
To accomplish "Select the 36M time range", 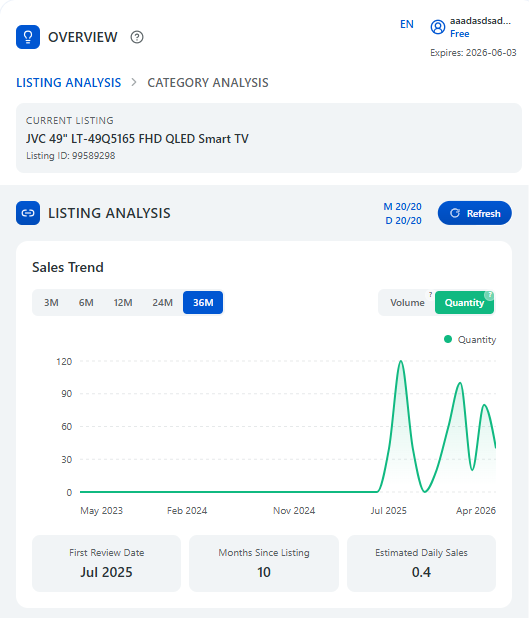I will click(x=203, y=303).
